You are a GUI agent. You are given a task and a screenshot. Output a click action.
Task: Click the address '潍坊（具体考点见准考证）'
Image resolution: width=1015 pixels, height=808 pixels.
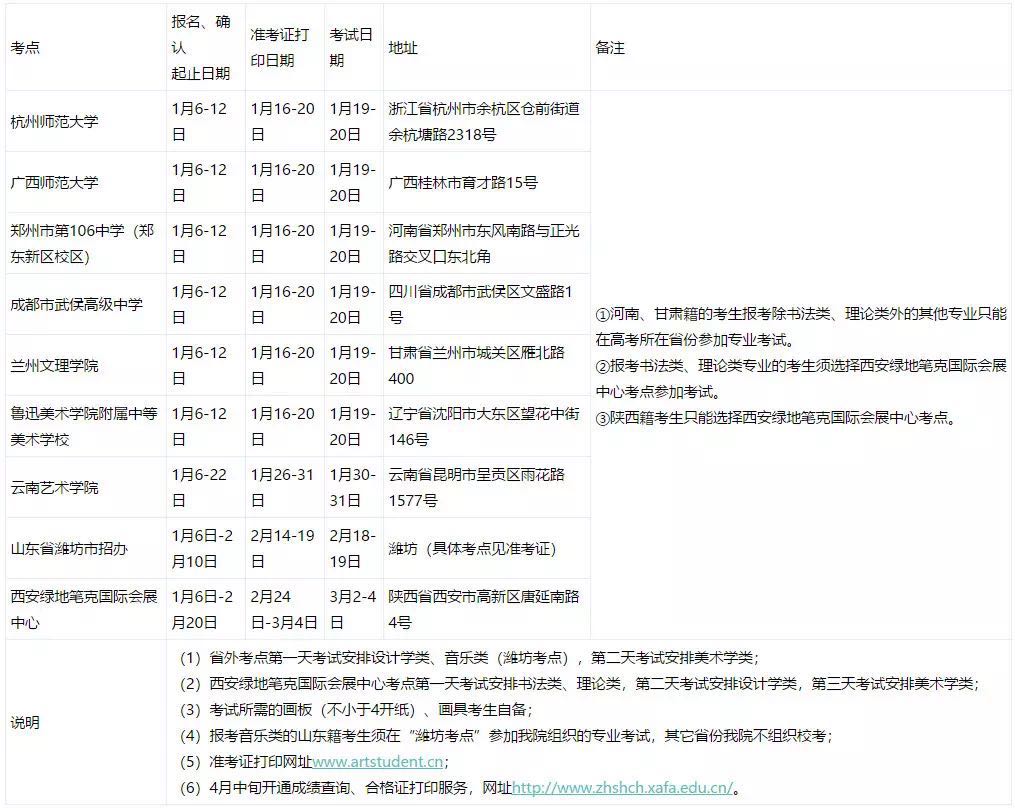[x=473, y=548]
